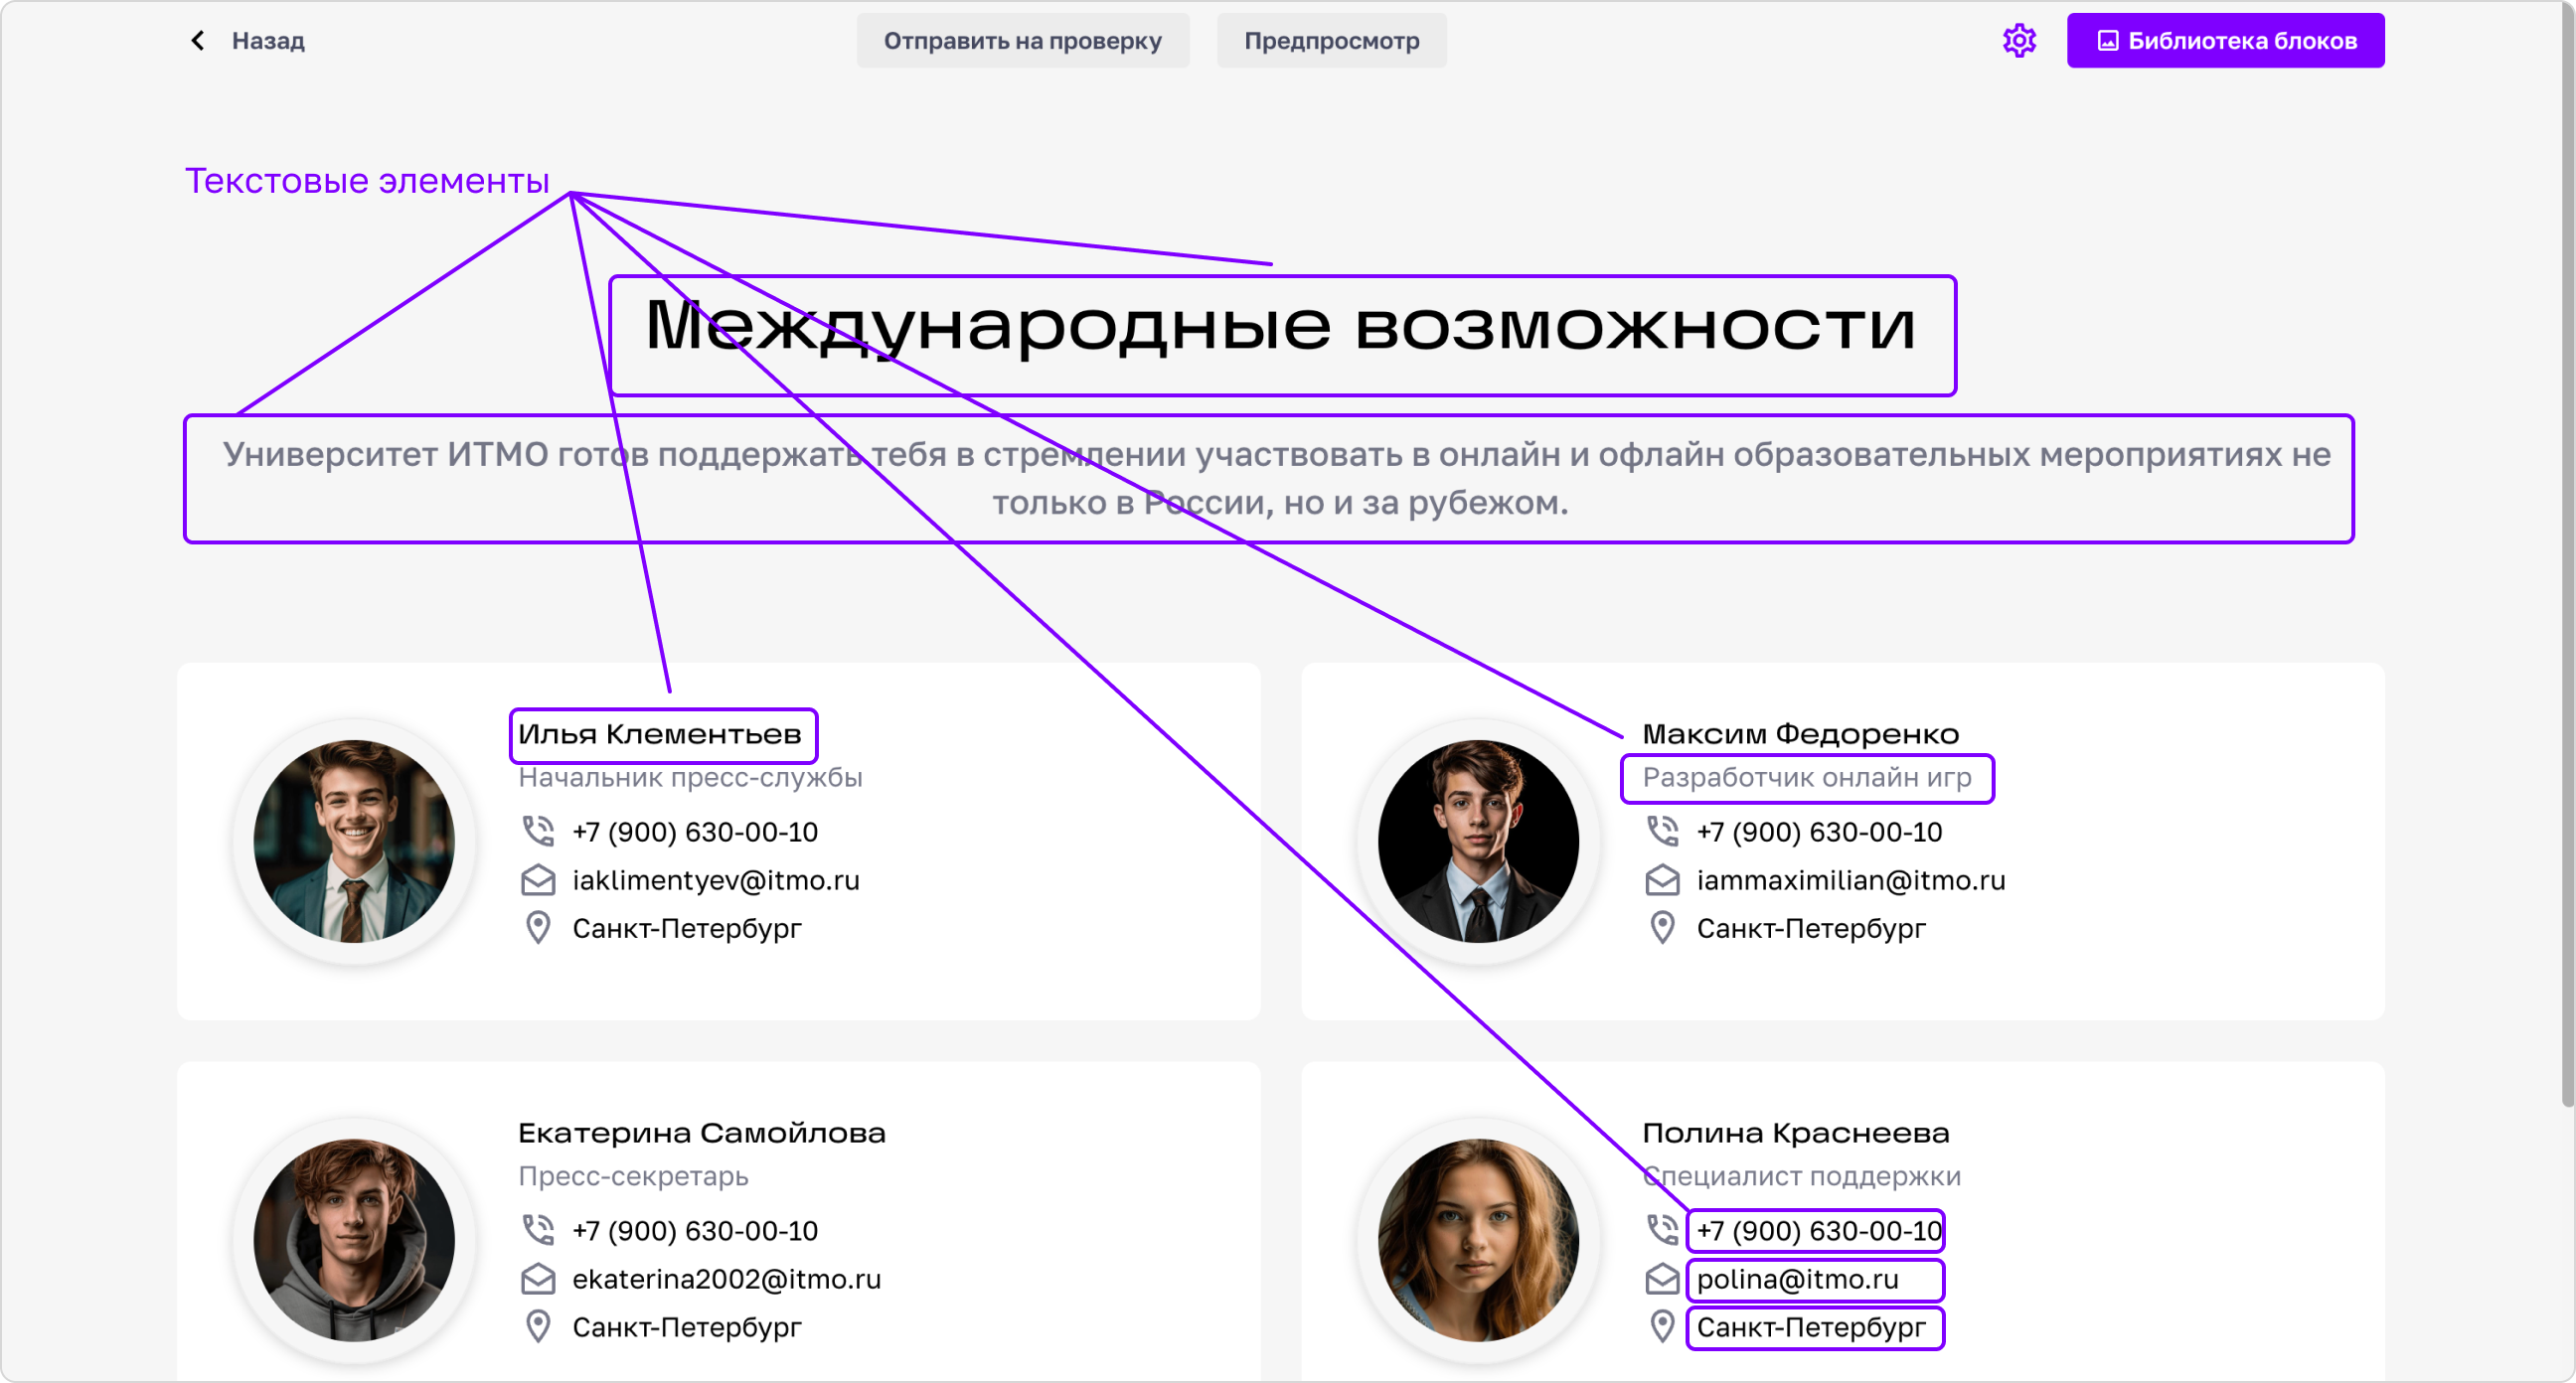Select text Специалист поддержки

click(x=1802, y=1176)
